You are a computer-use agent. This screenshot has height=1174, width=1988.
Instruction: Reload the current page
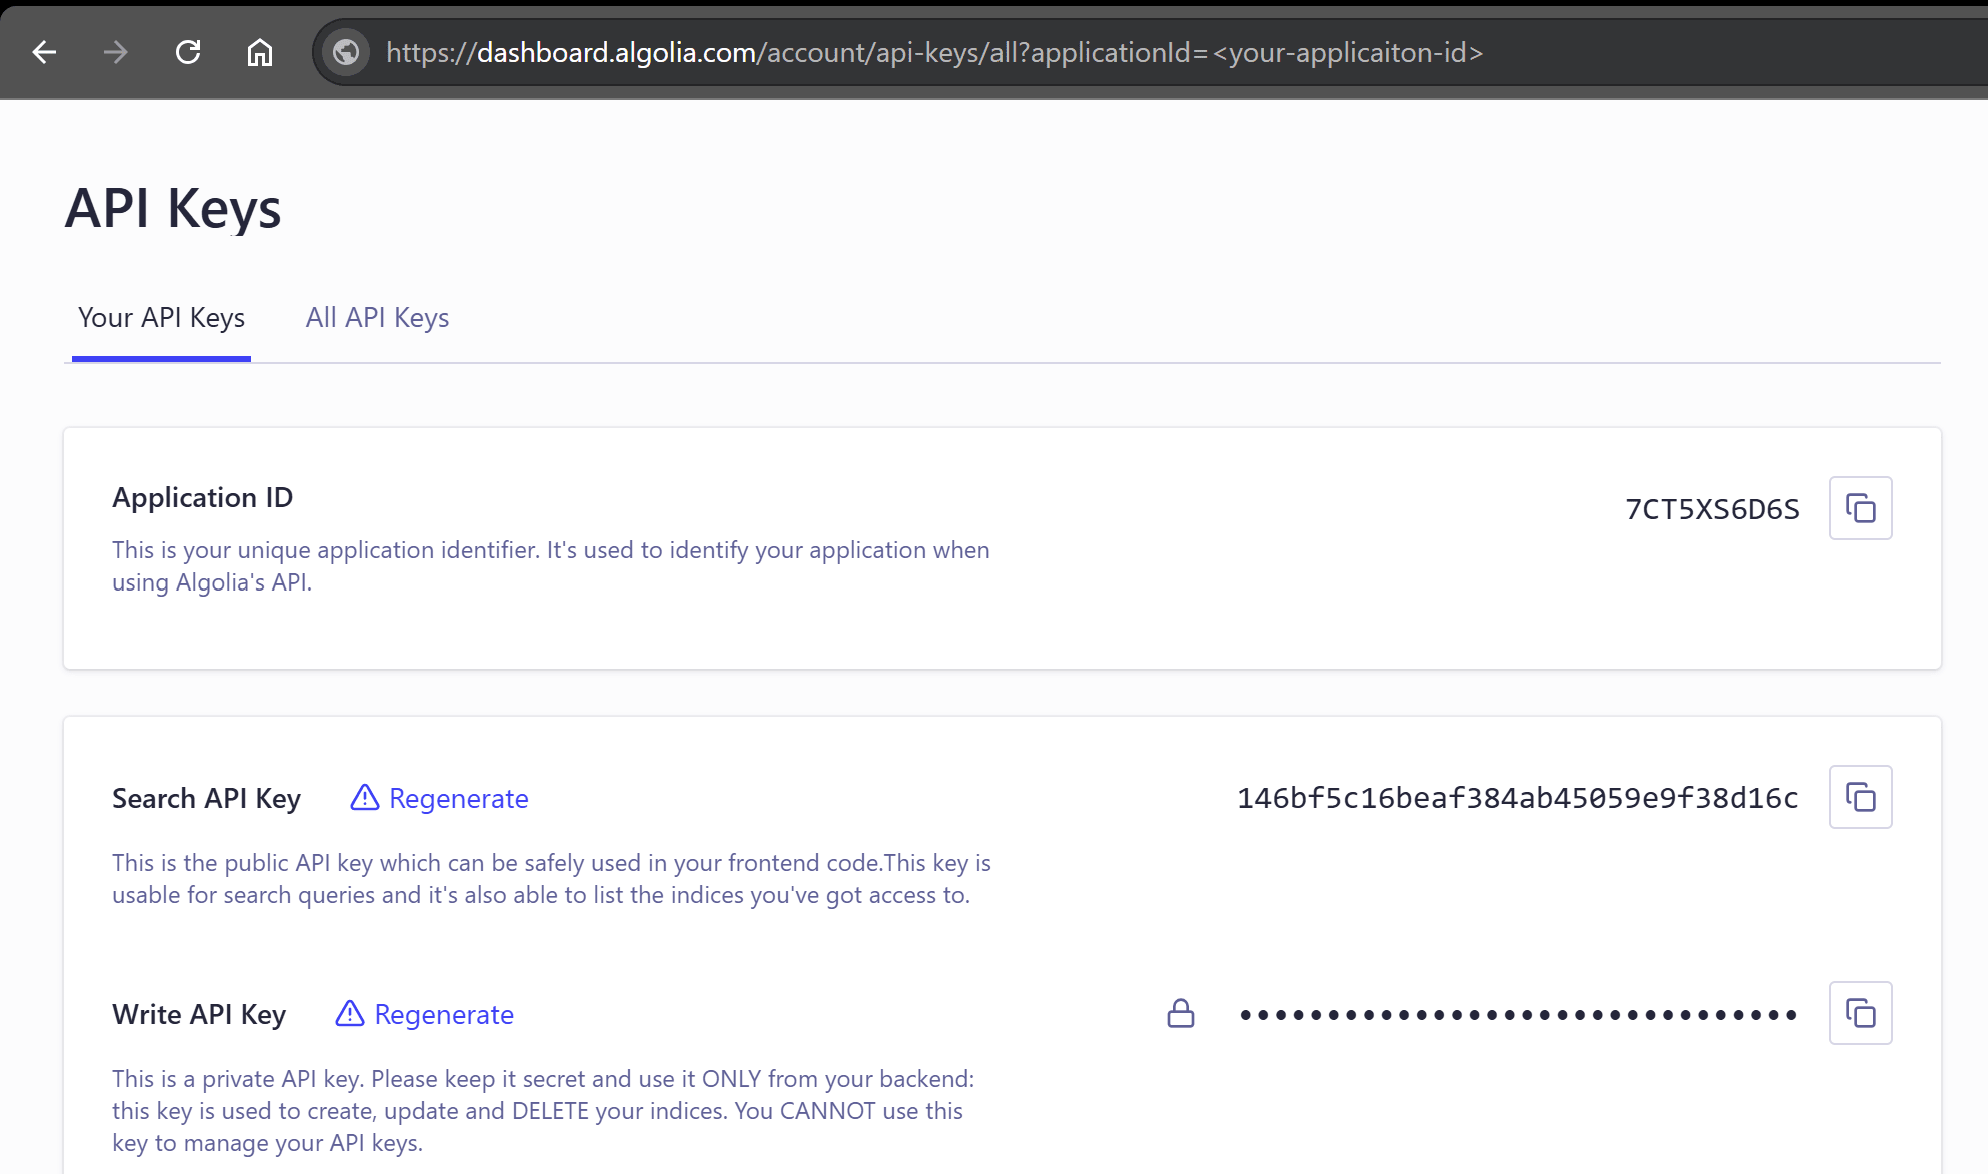click(188, 52)
